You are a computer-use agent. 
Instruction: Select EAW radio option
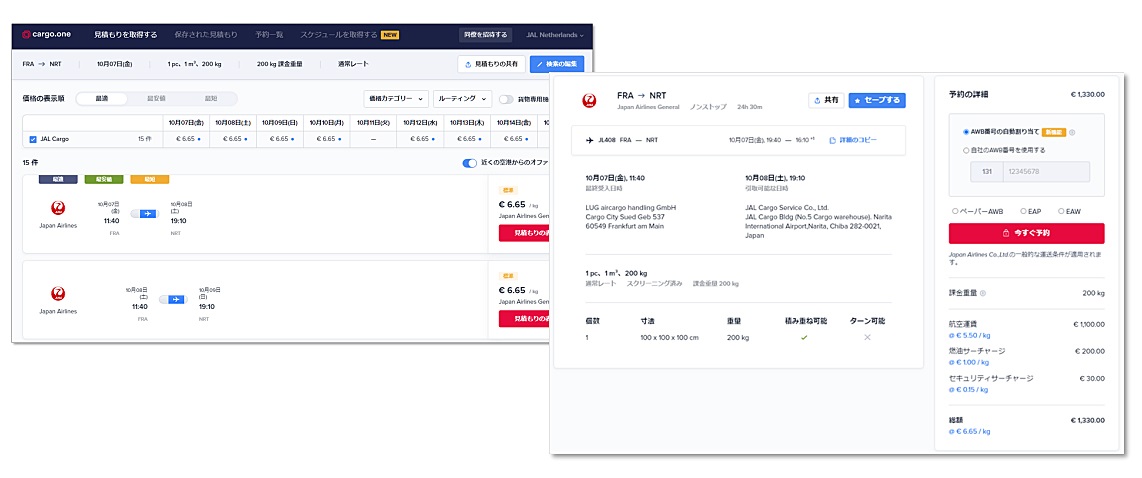(x=1060, y=211)
